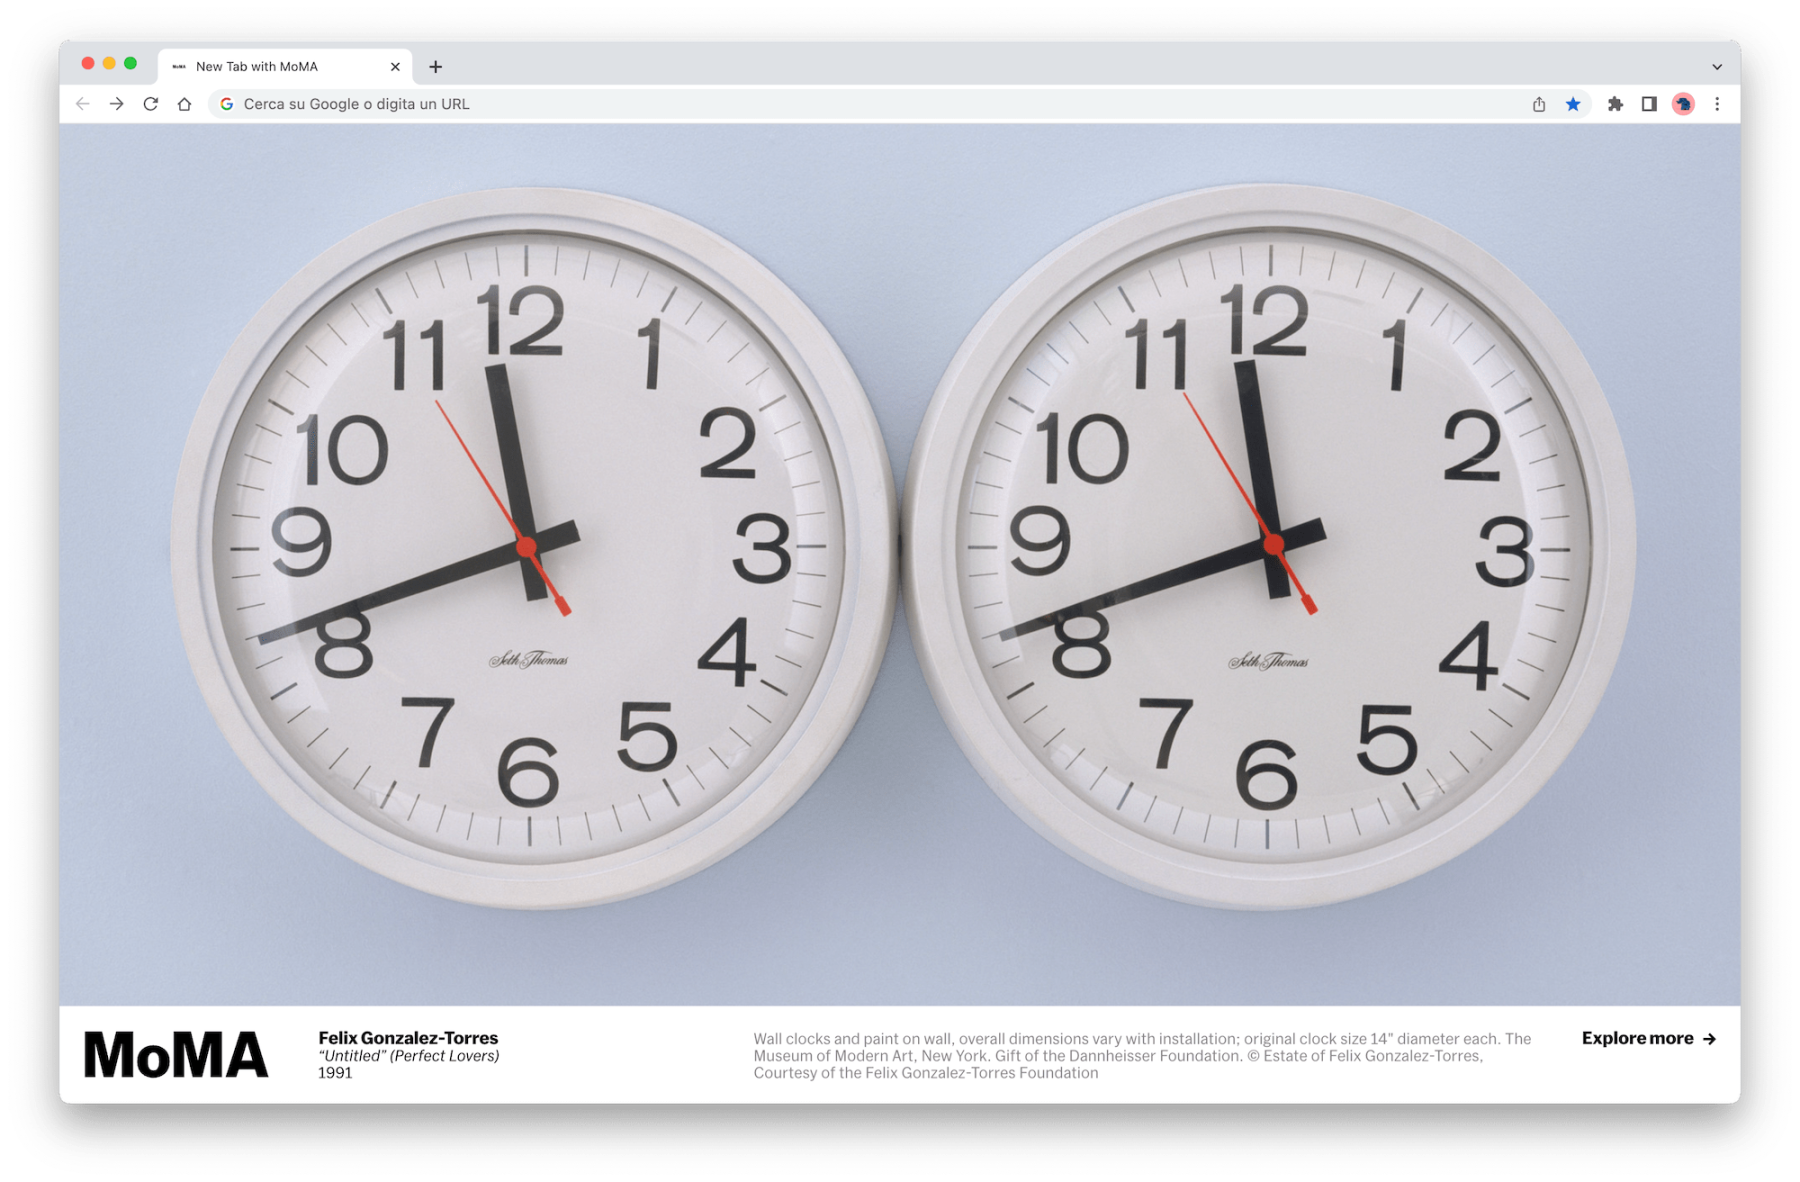Toggle the browser side panel

point(1649,104)
